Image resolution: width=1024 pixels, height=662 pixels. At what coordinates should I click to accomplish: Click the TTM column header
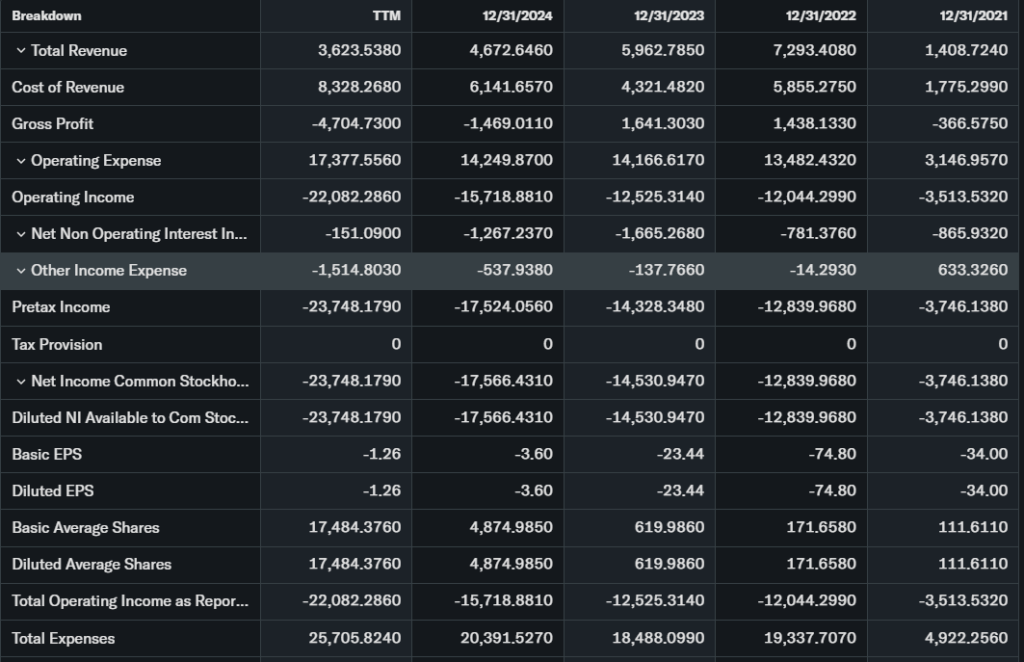pos(386,16)
